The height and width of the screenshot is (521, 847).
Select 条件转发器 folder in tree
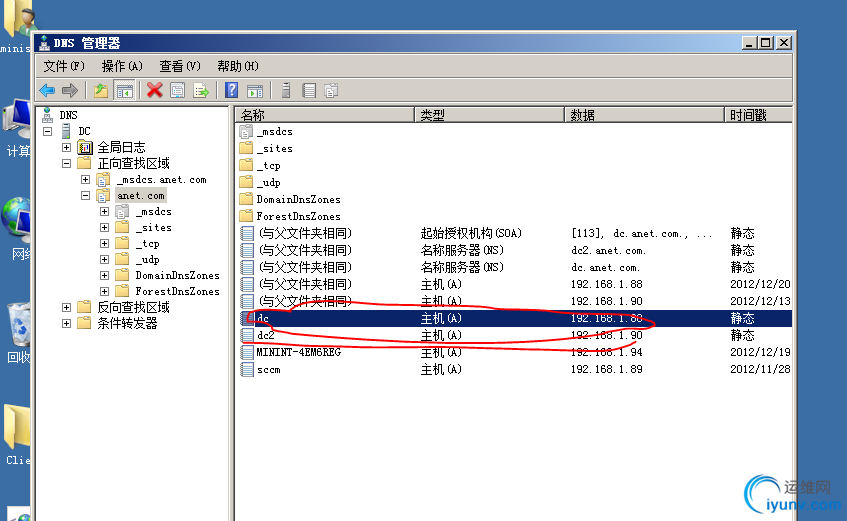tap(127, 323)
